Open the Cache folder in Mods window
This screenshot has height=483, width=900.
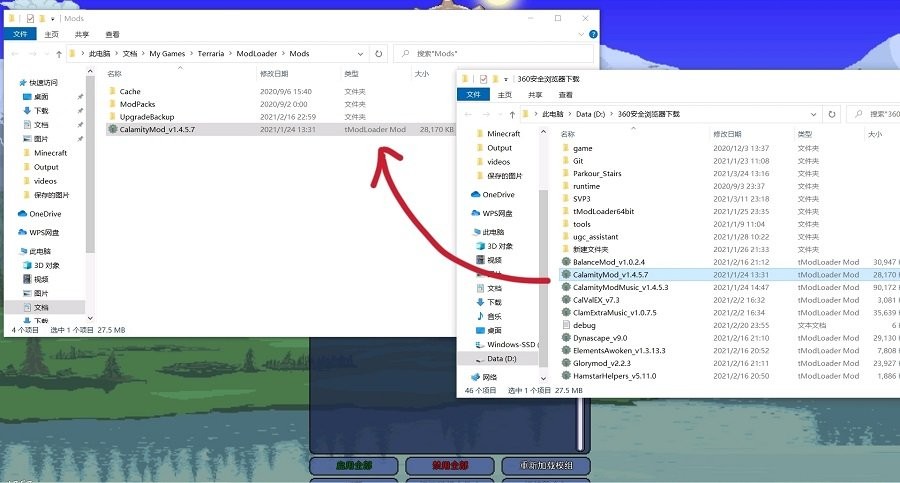point(130,91)
